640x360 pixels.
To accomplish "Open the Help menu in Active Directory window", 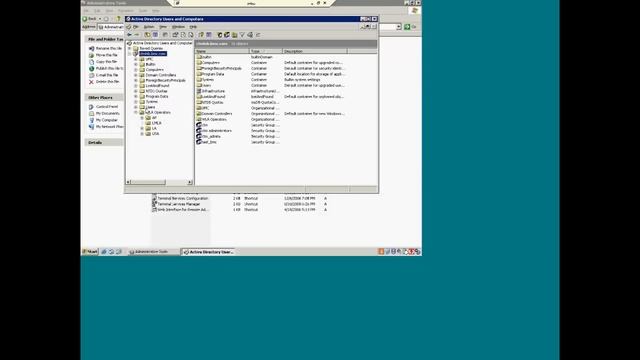I will (193, 27).
